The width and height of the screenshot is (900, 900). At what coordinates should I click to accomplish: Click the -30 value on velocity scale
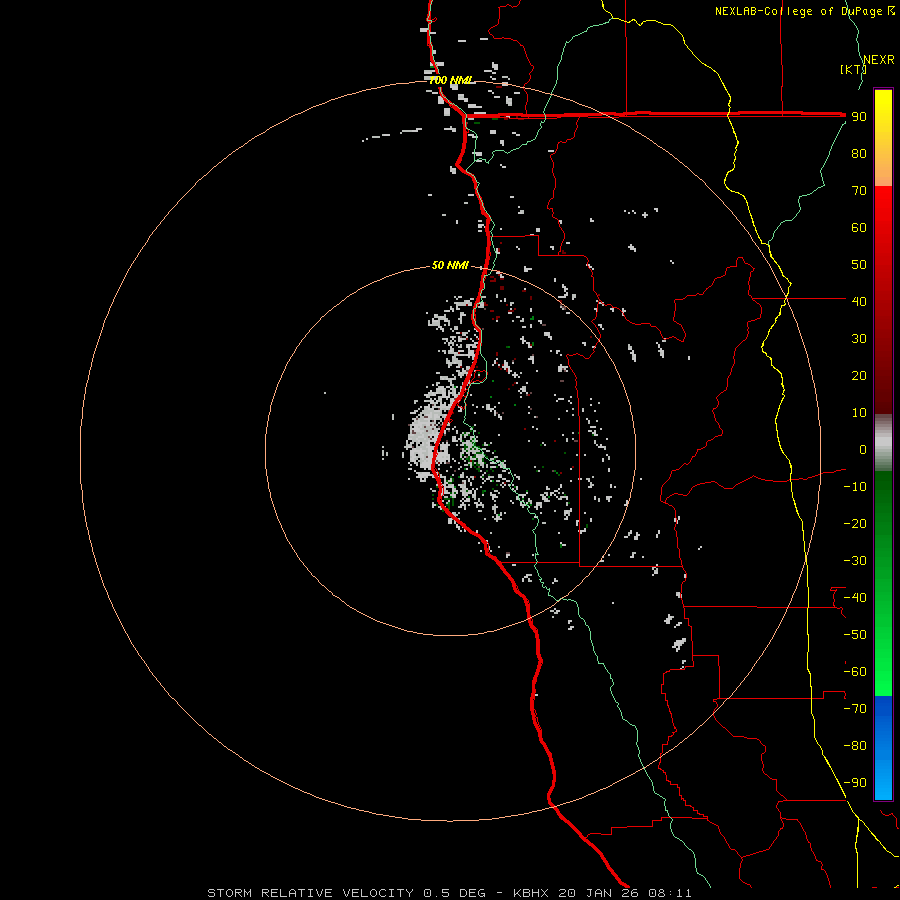tap(855, 561)
